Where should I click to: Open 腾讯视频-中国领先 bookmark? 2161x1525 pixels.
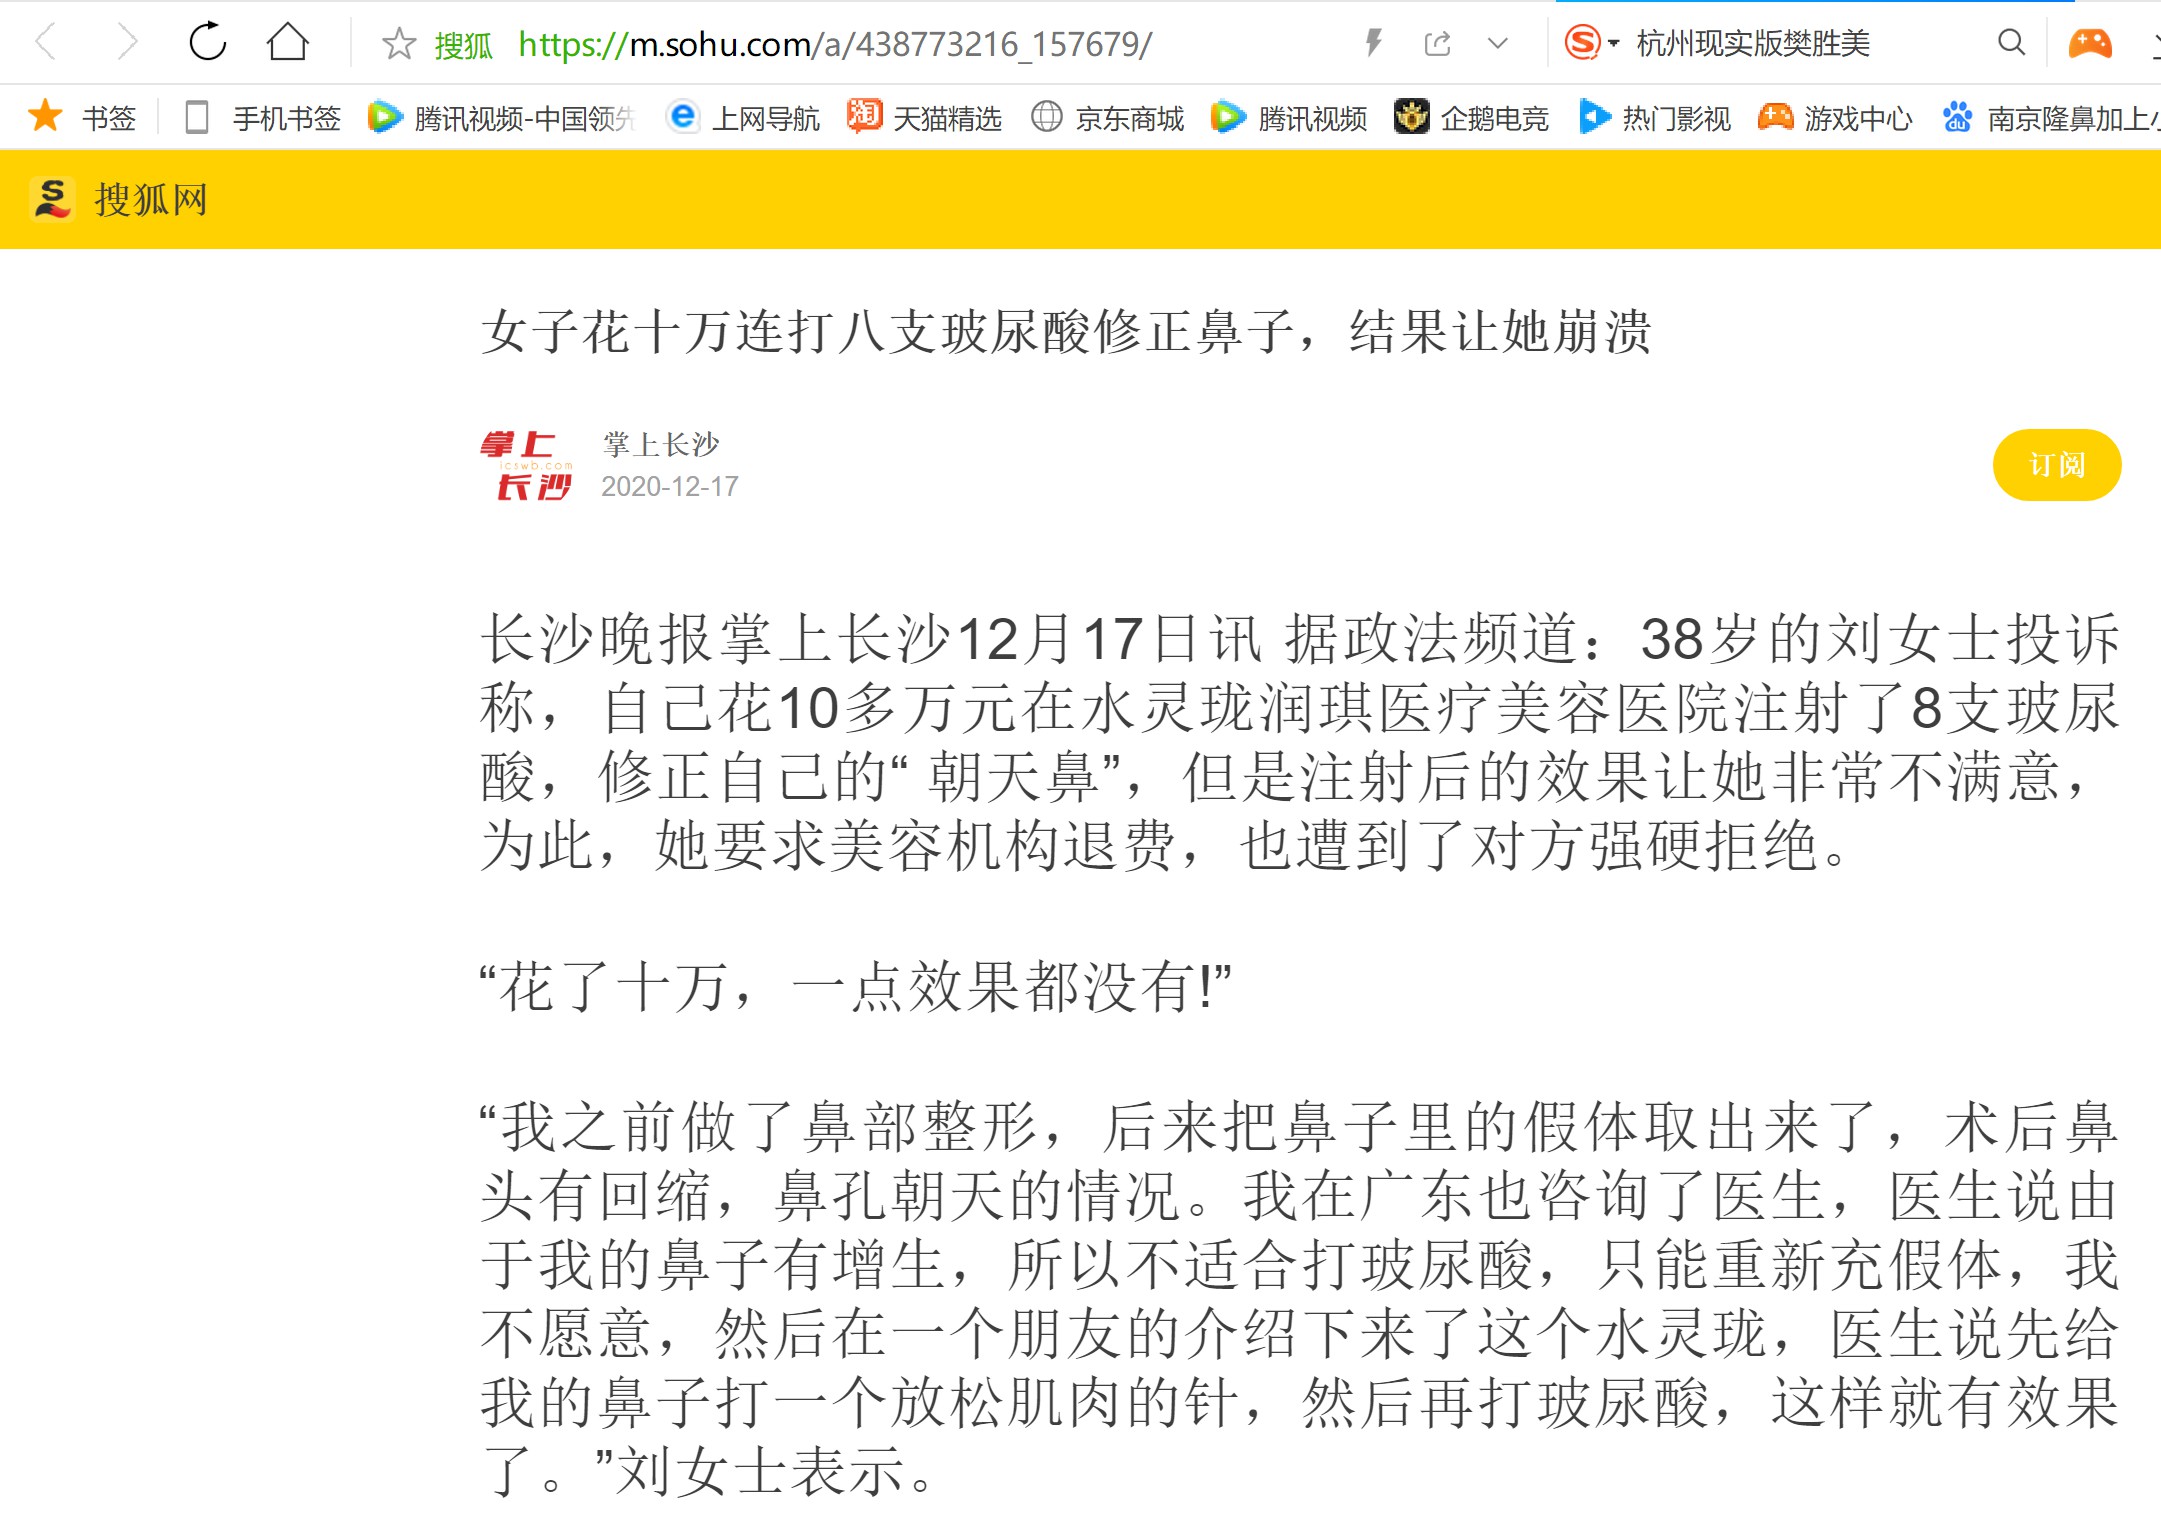click(x=502, y=118)
